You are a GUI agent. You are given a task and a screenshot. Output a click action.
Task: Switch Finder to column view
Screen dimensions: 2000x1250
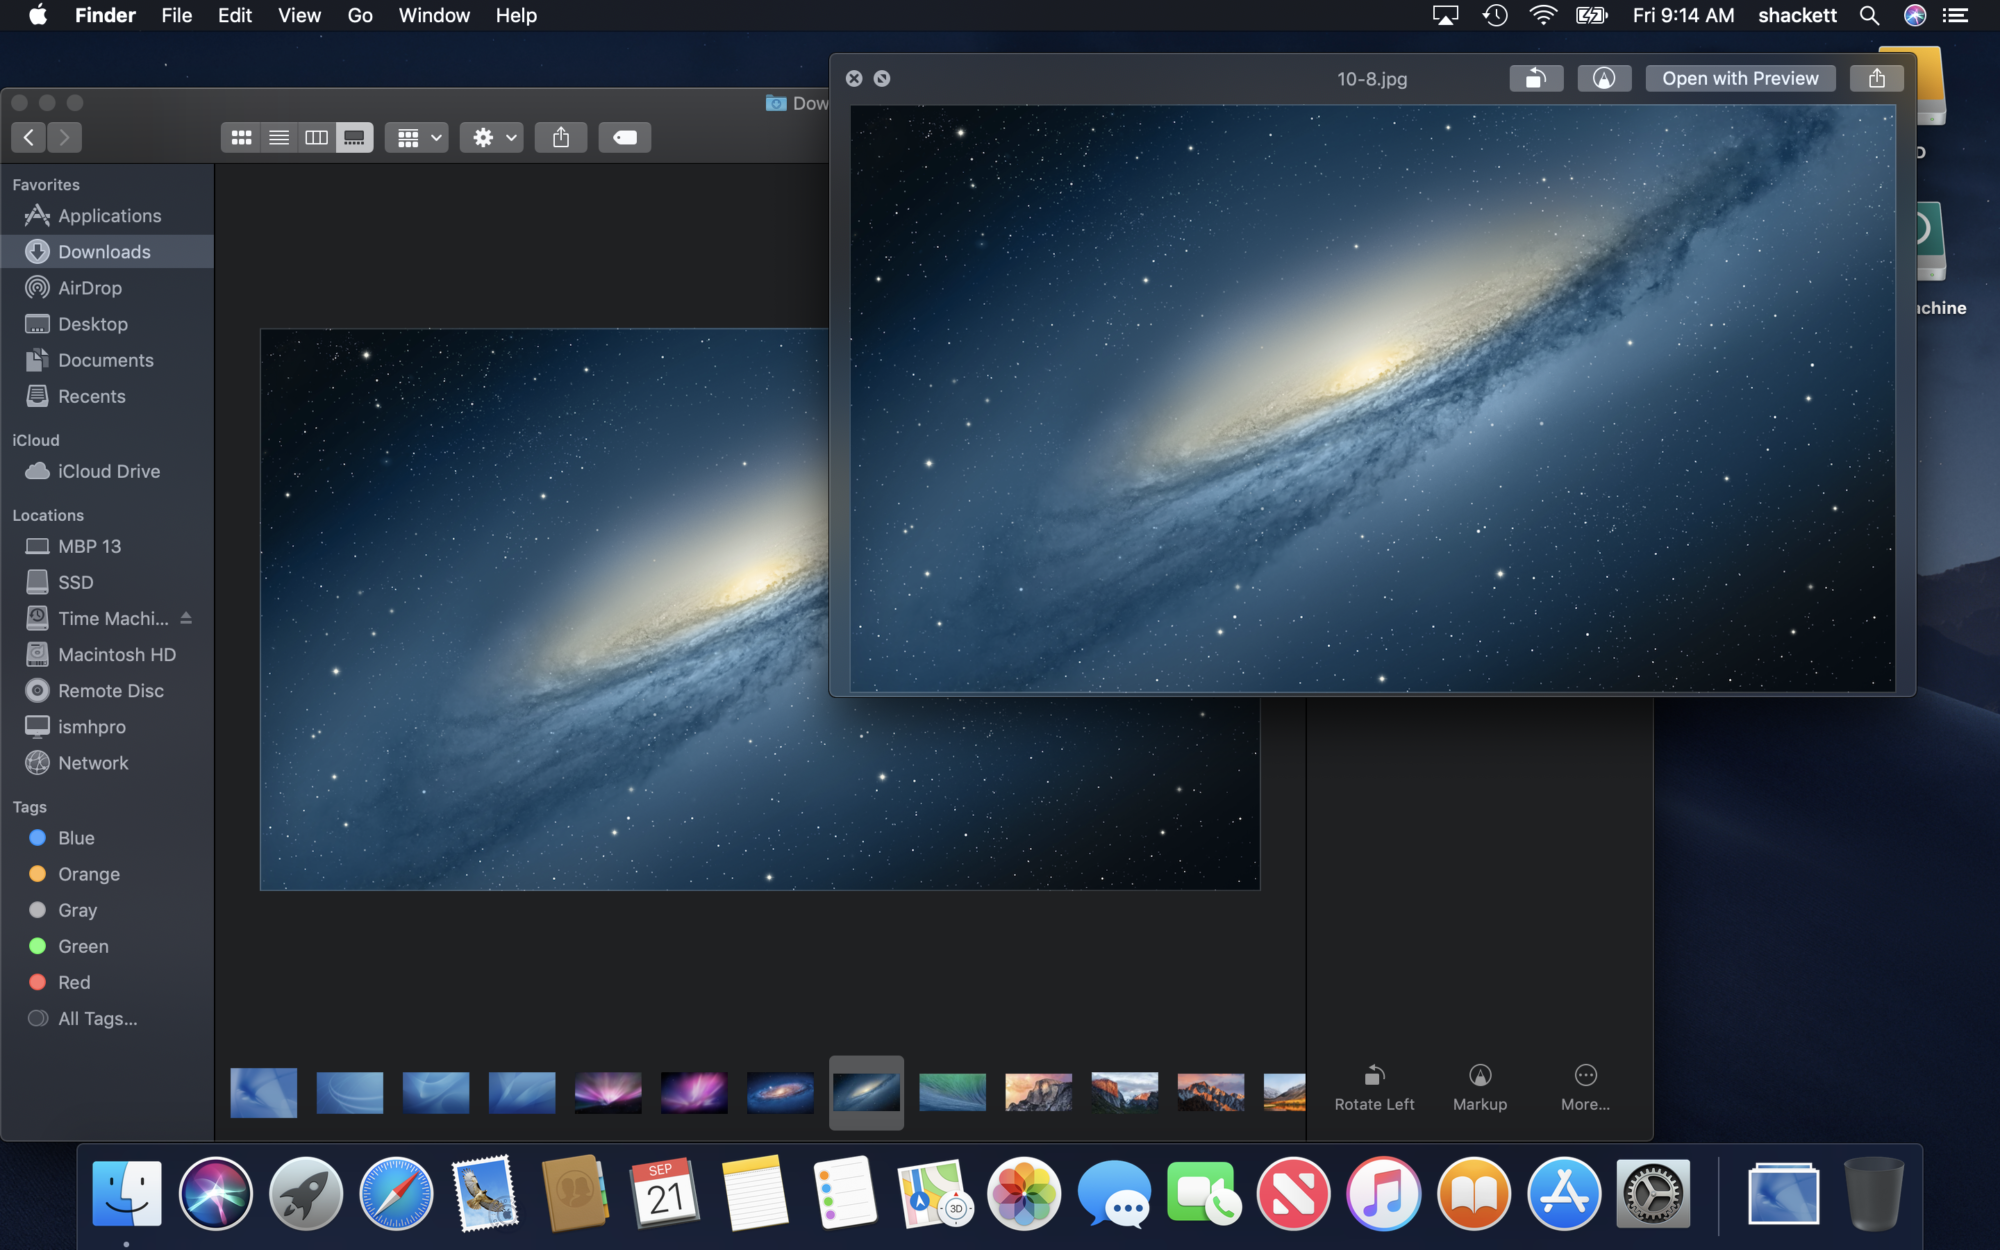(x=317, y=137)
